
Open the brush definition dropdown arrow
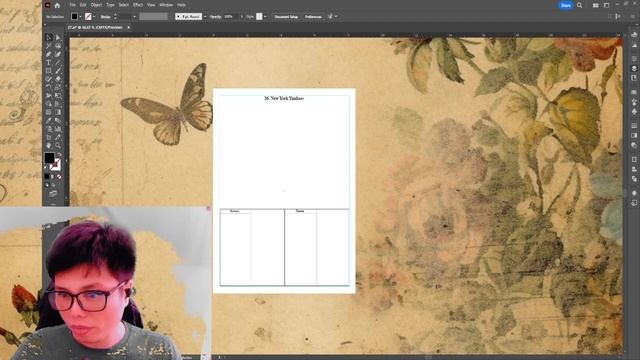click(x=205, y=17)
